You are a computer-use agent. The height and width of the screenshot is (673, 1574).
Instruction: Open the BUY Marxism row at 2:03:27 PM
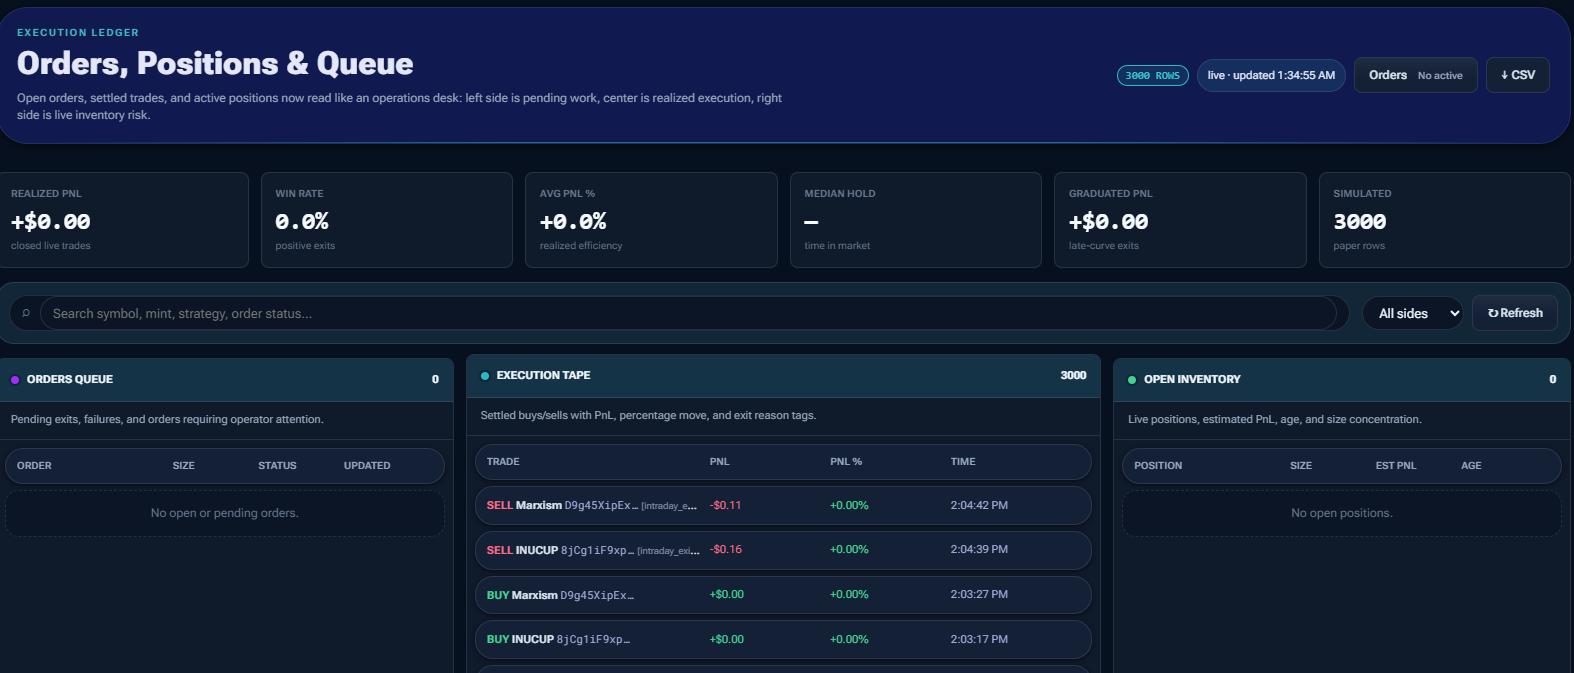(x=783, y=595)
